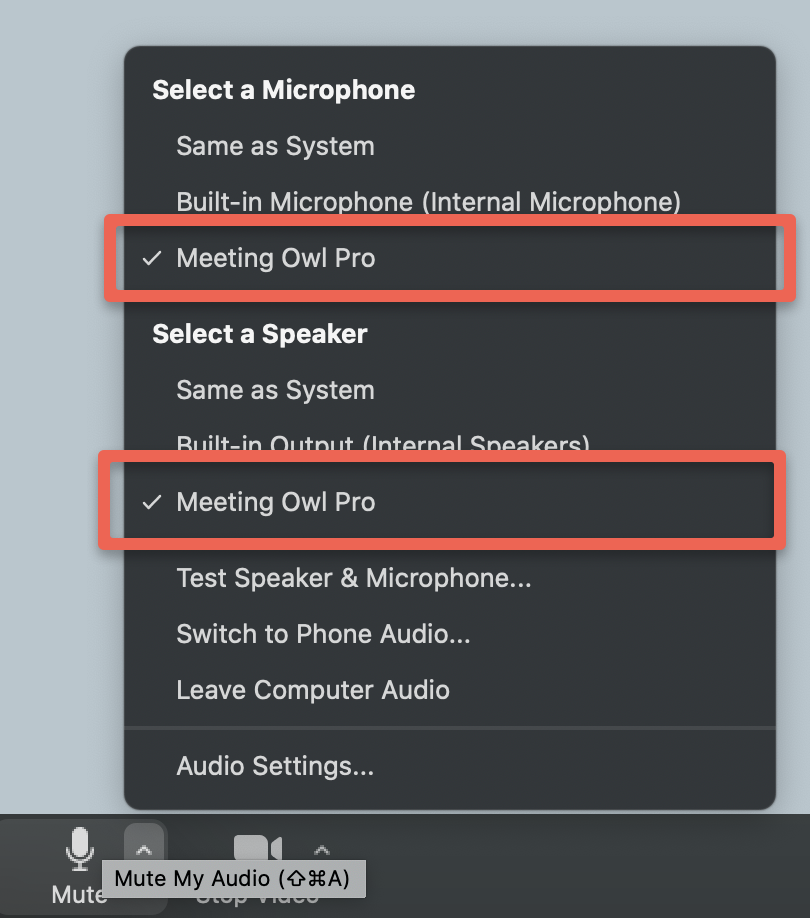Image resolution: width=810 pixels, height=918 pixels.
Task: Choose Same as System under Speaker
Action: (275, 390)
